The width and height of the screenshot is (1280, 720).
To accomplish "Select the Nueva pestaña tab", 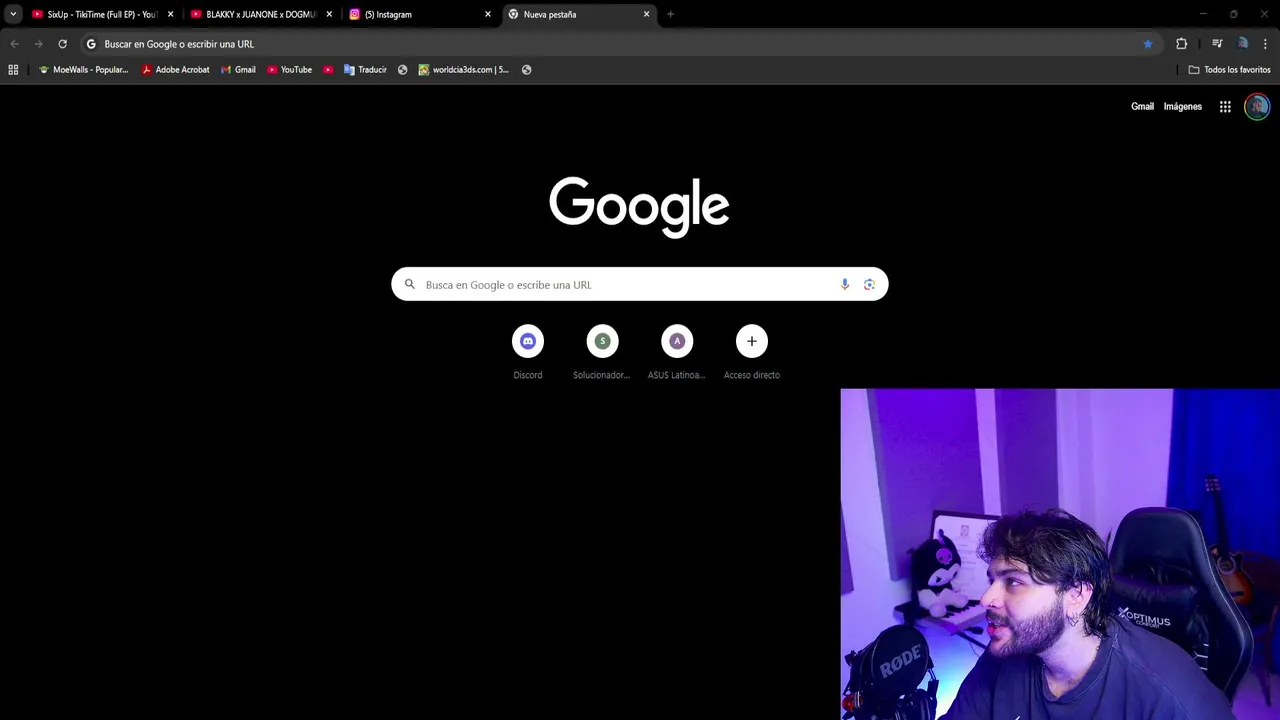I will tap(579, 14).
